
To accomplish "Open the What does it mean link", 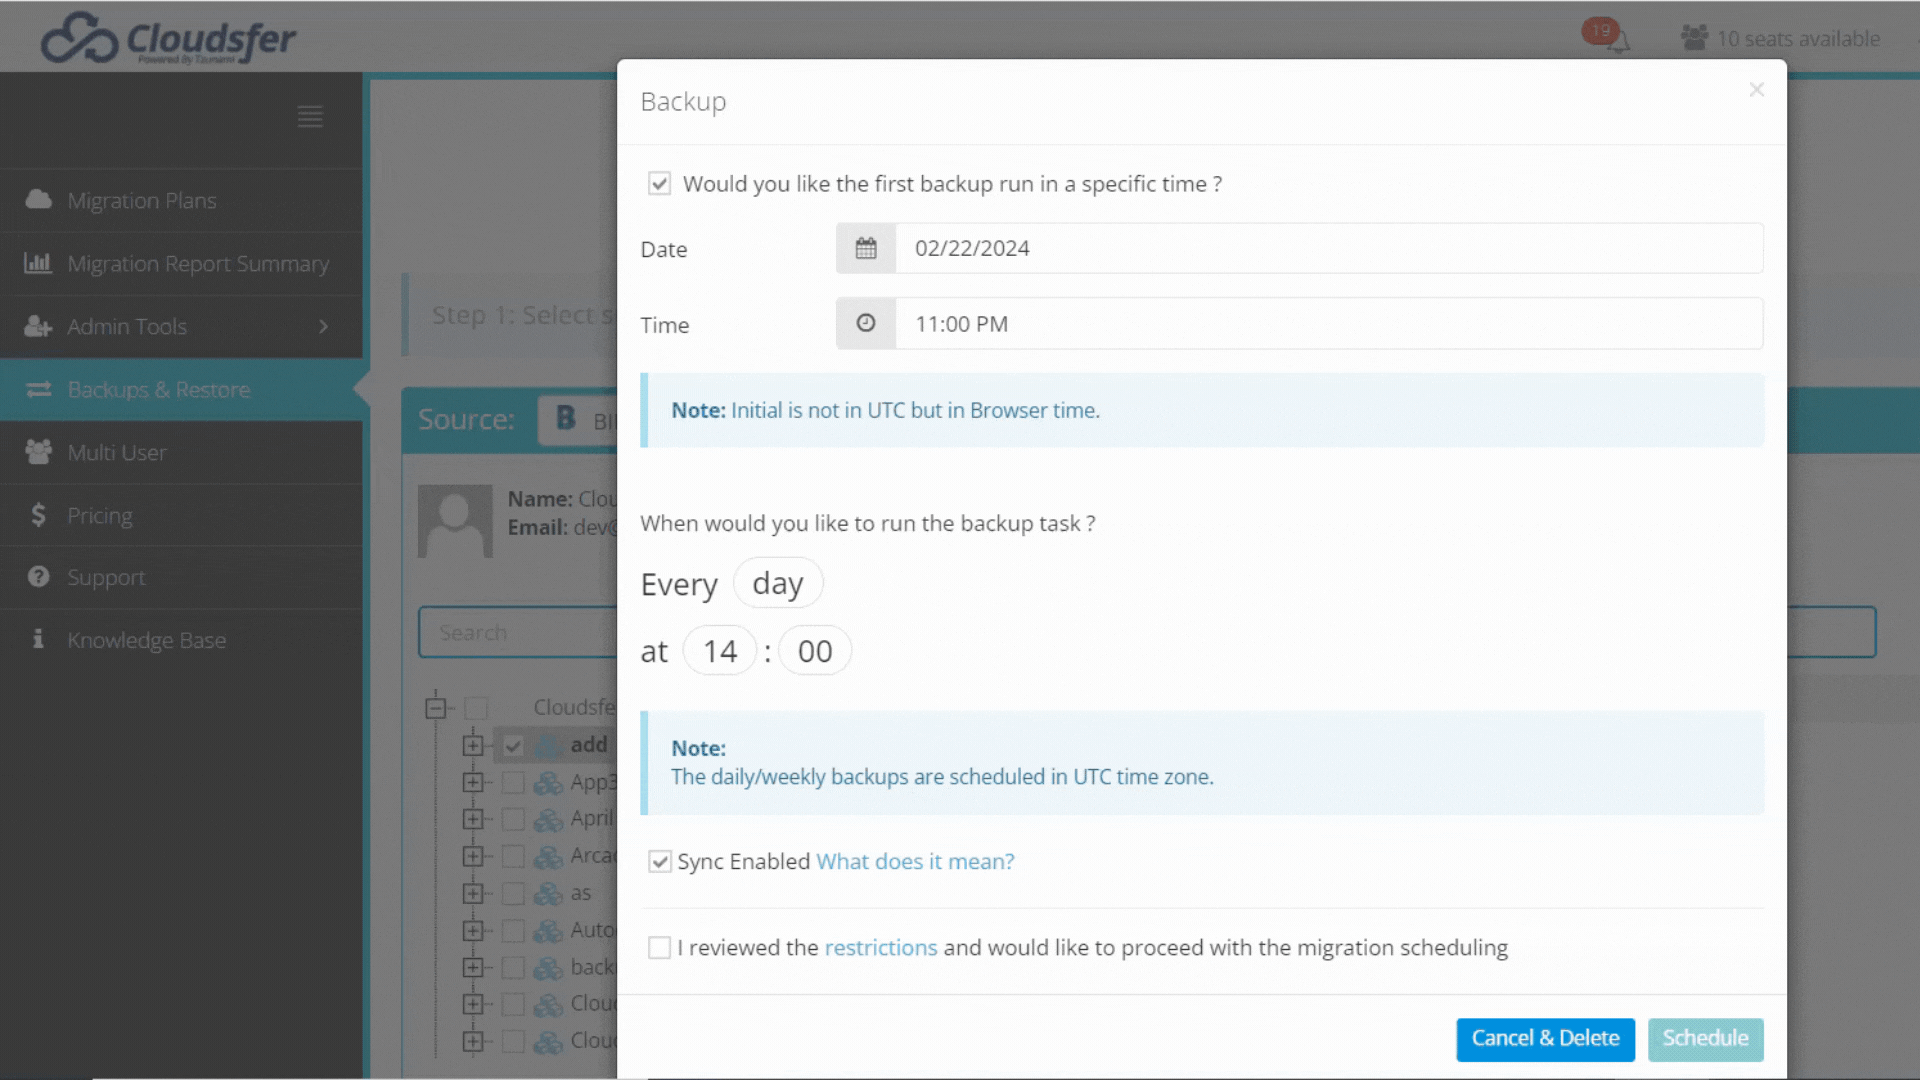I will [915, 861].
